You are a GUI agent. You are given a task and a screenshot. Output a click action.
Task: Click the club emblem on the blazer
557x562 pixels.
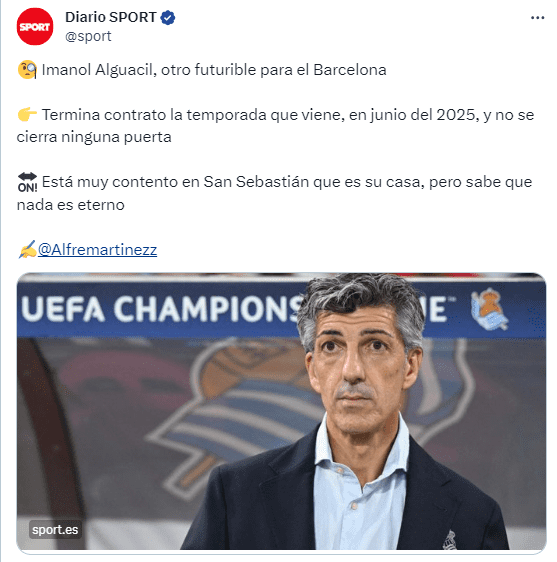click(449, 540)
